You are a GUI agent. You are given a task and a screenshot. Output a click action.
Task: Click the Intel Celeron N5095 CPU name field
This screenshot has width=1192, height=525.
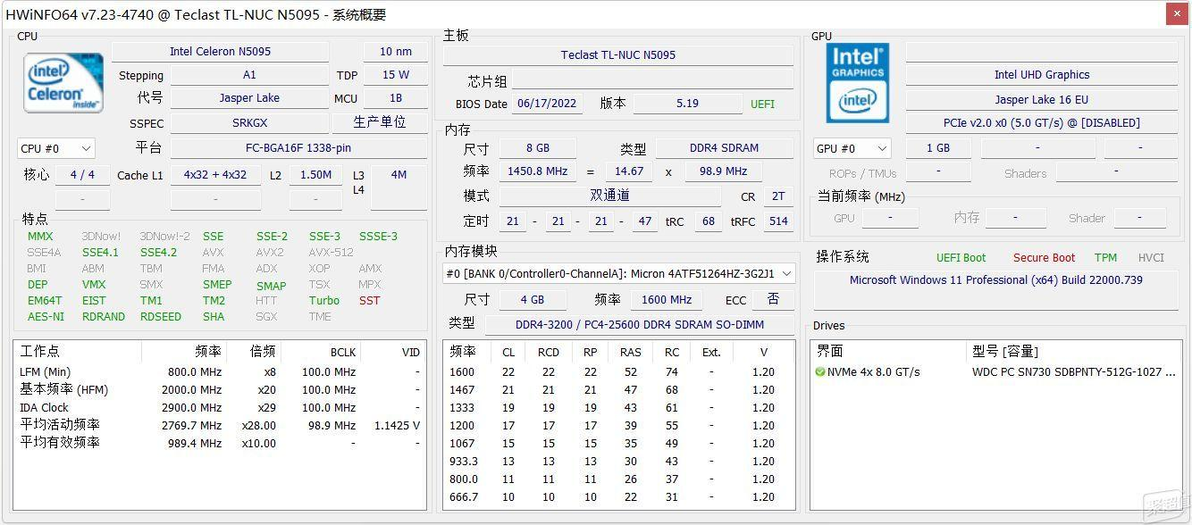(x=220, y=52)
